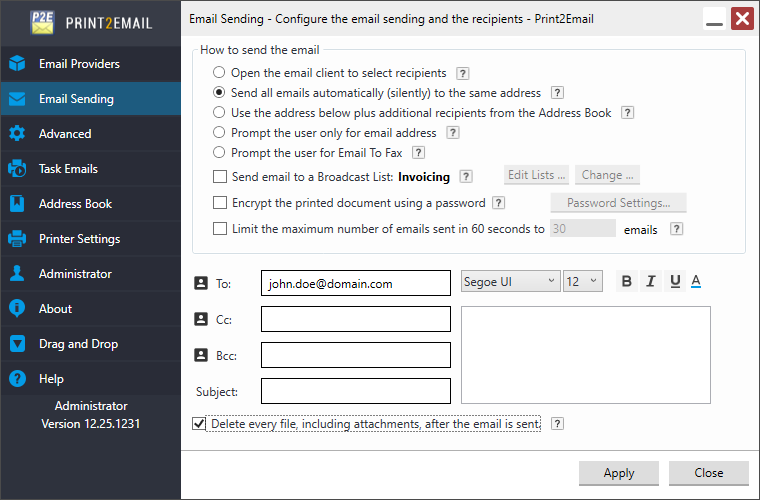Viewport: 760px width, 500px height.
Task: Click the To address field
Action: point(356,283)
